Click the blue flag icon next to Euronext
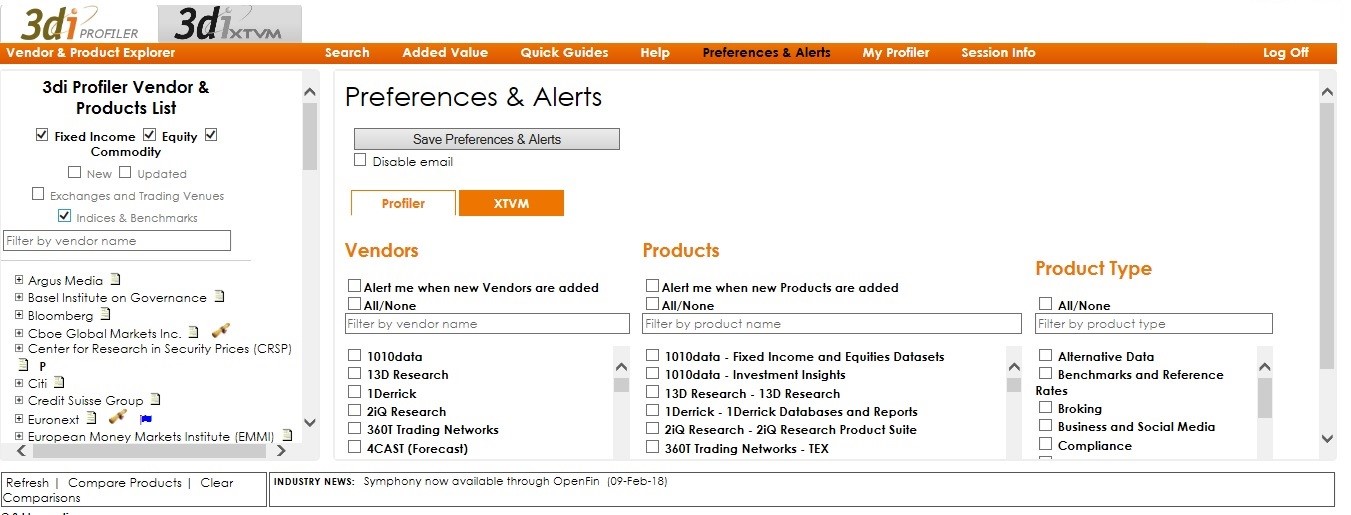 coord(146,419)
